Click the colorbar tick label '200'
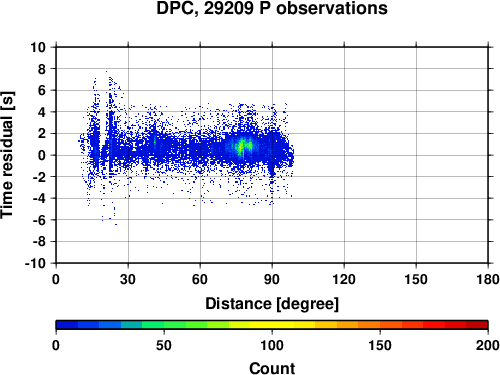The width and height of the screenshot is (500, 375). pos(488,345)
